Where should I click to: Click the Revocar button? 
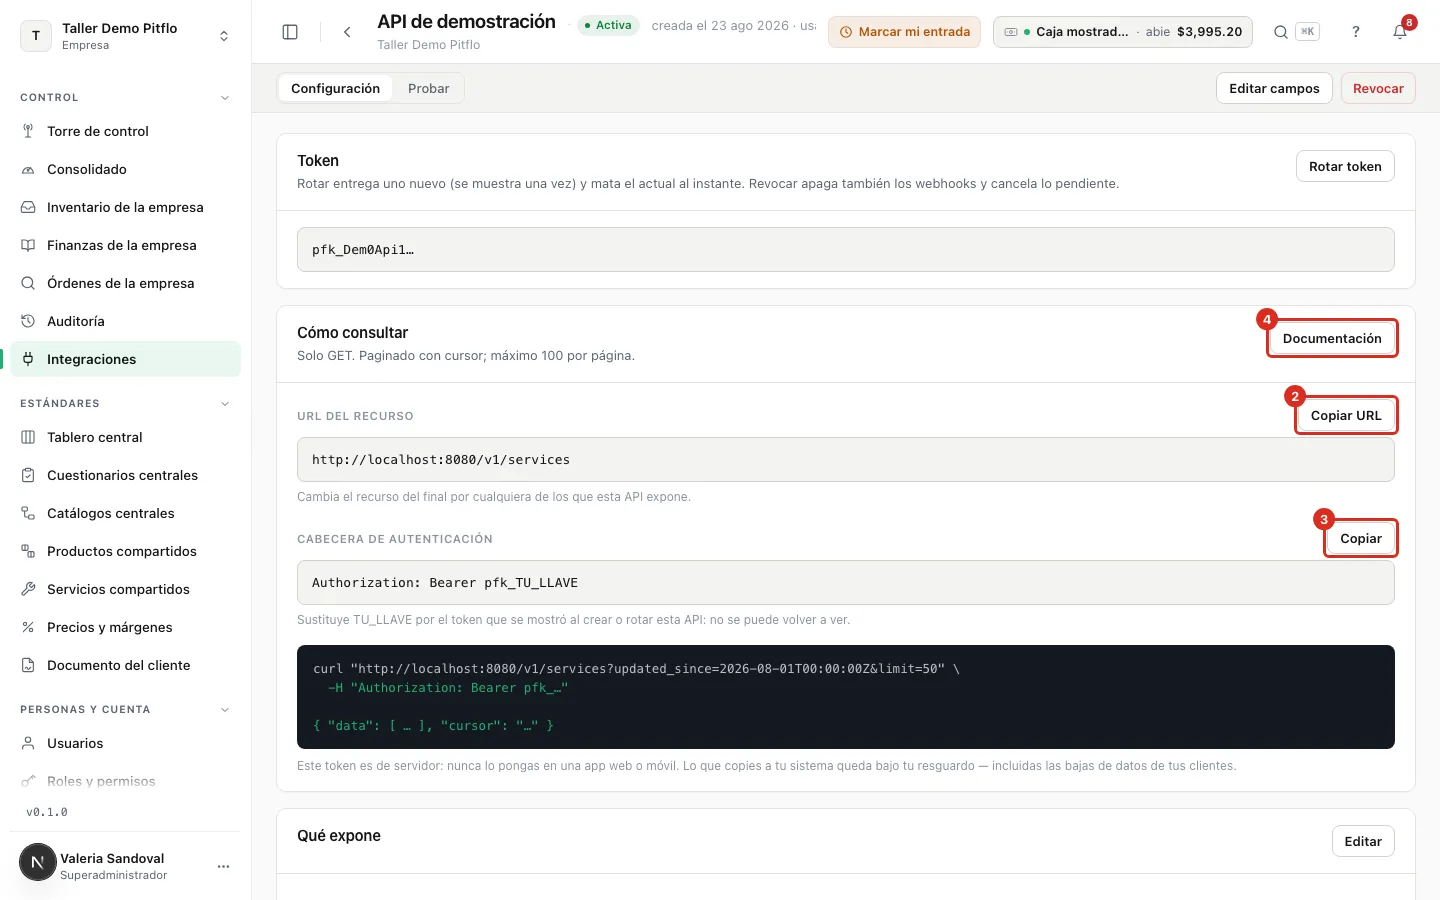pyautogui.click(x=1378, y=88)
